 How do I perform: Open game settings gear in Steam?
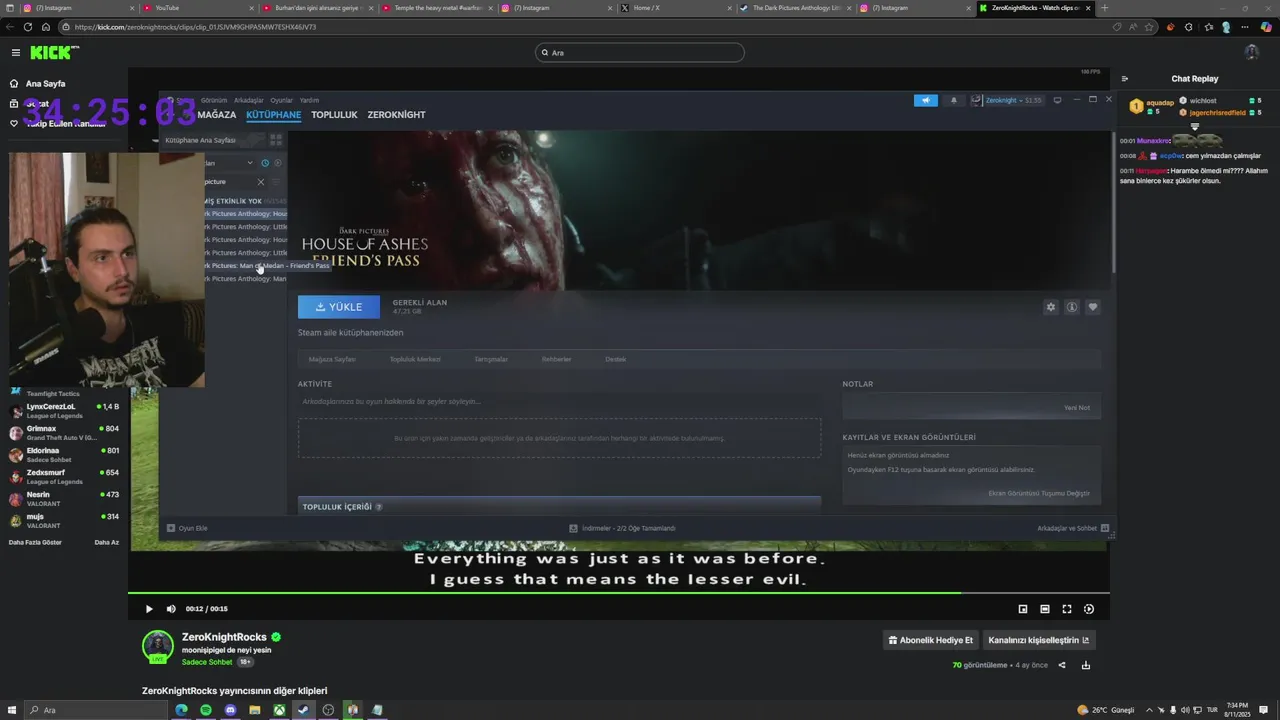coord(1050,307)
